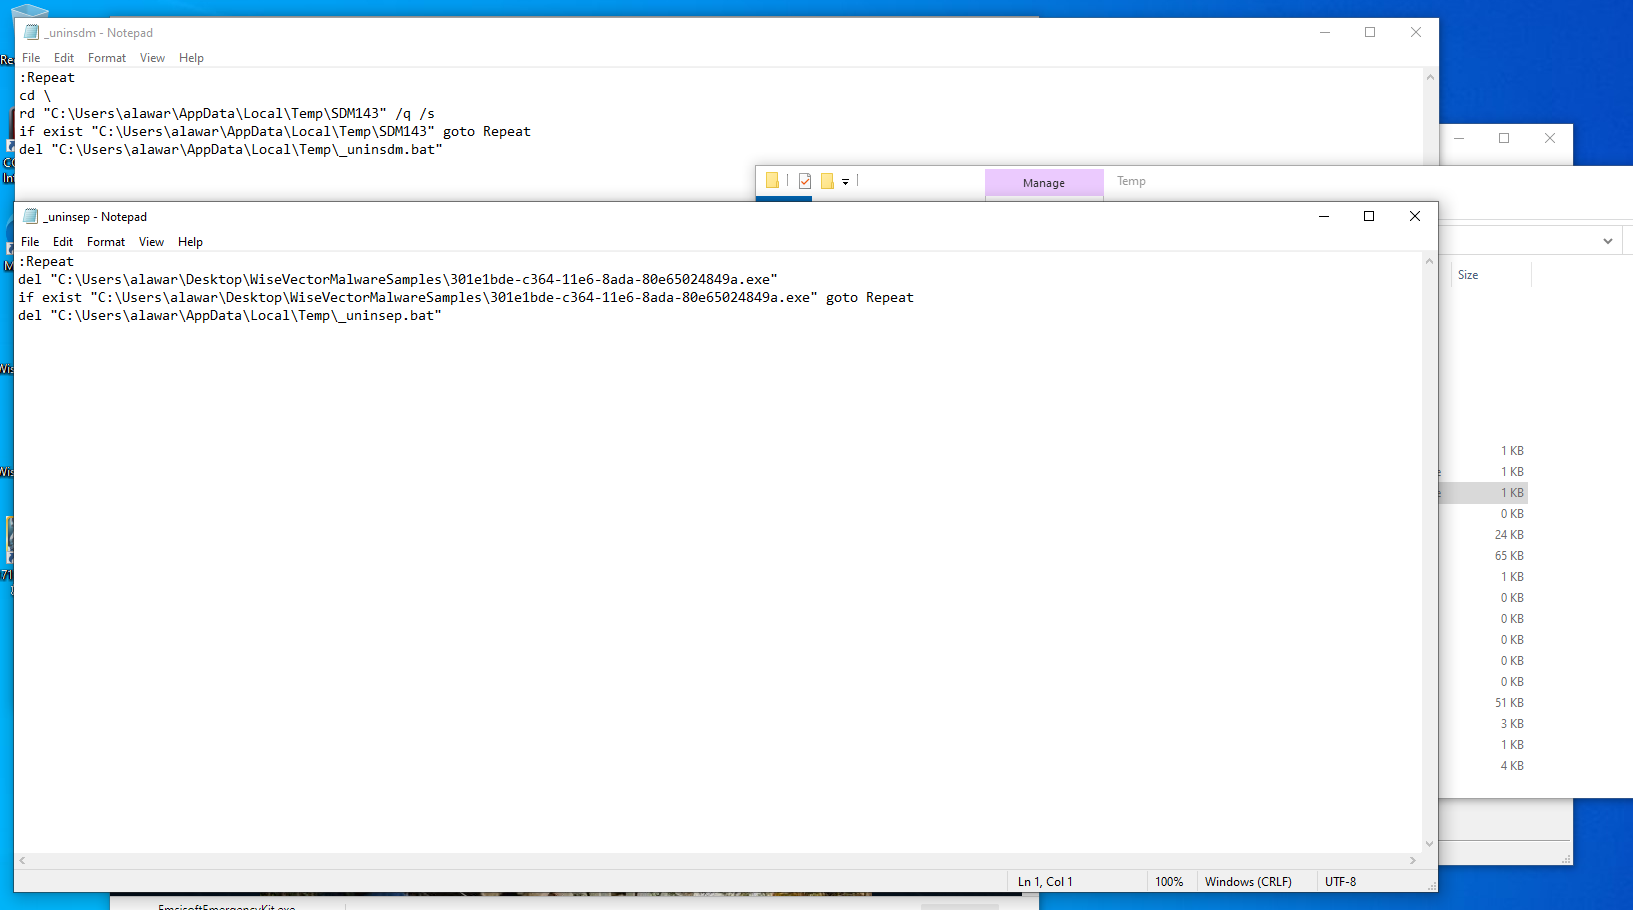The width and height of the screenshot is (1633, 910).
Task: Open Format menu in _uninsep Notepad
Action: 106,242
